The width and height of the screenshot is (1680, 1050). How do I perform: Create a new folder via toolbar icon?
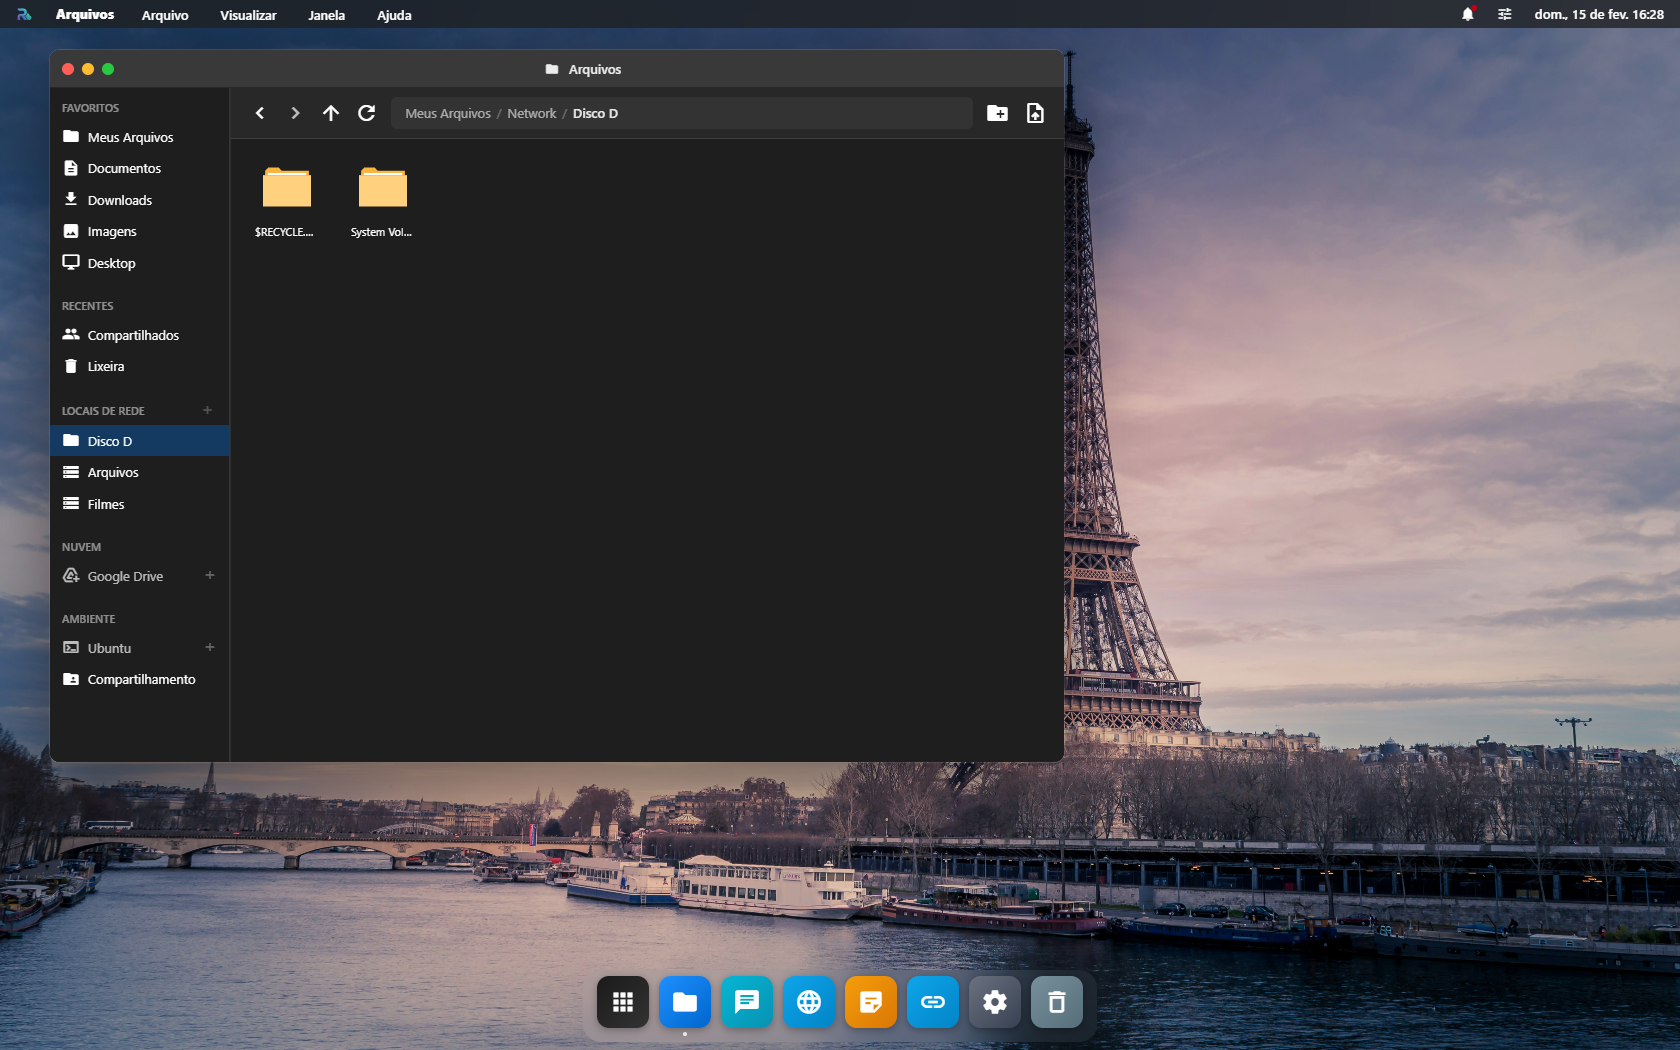(x=997, y=113)
